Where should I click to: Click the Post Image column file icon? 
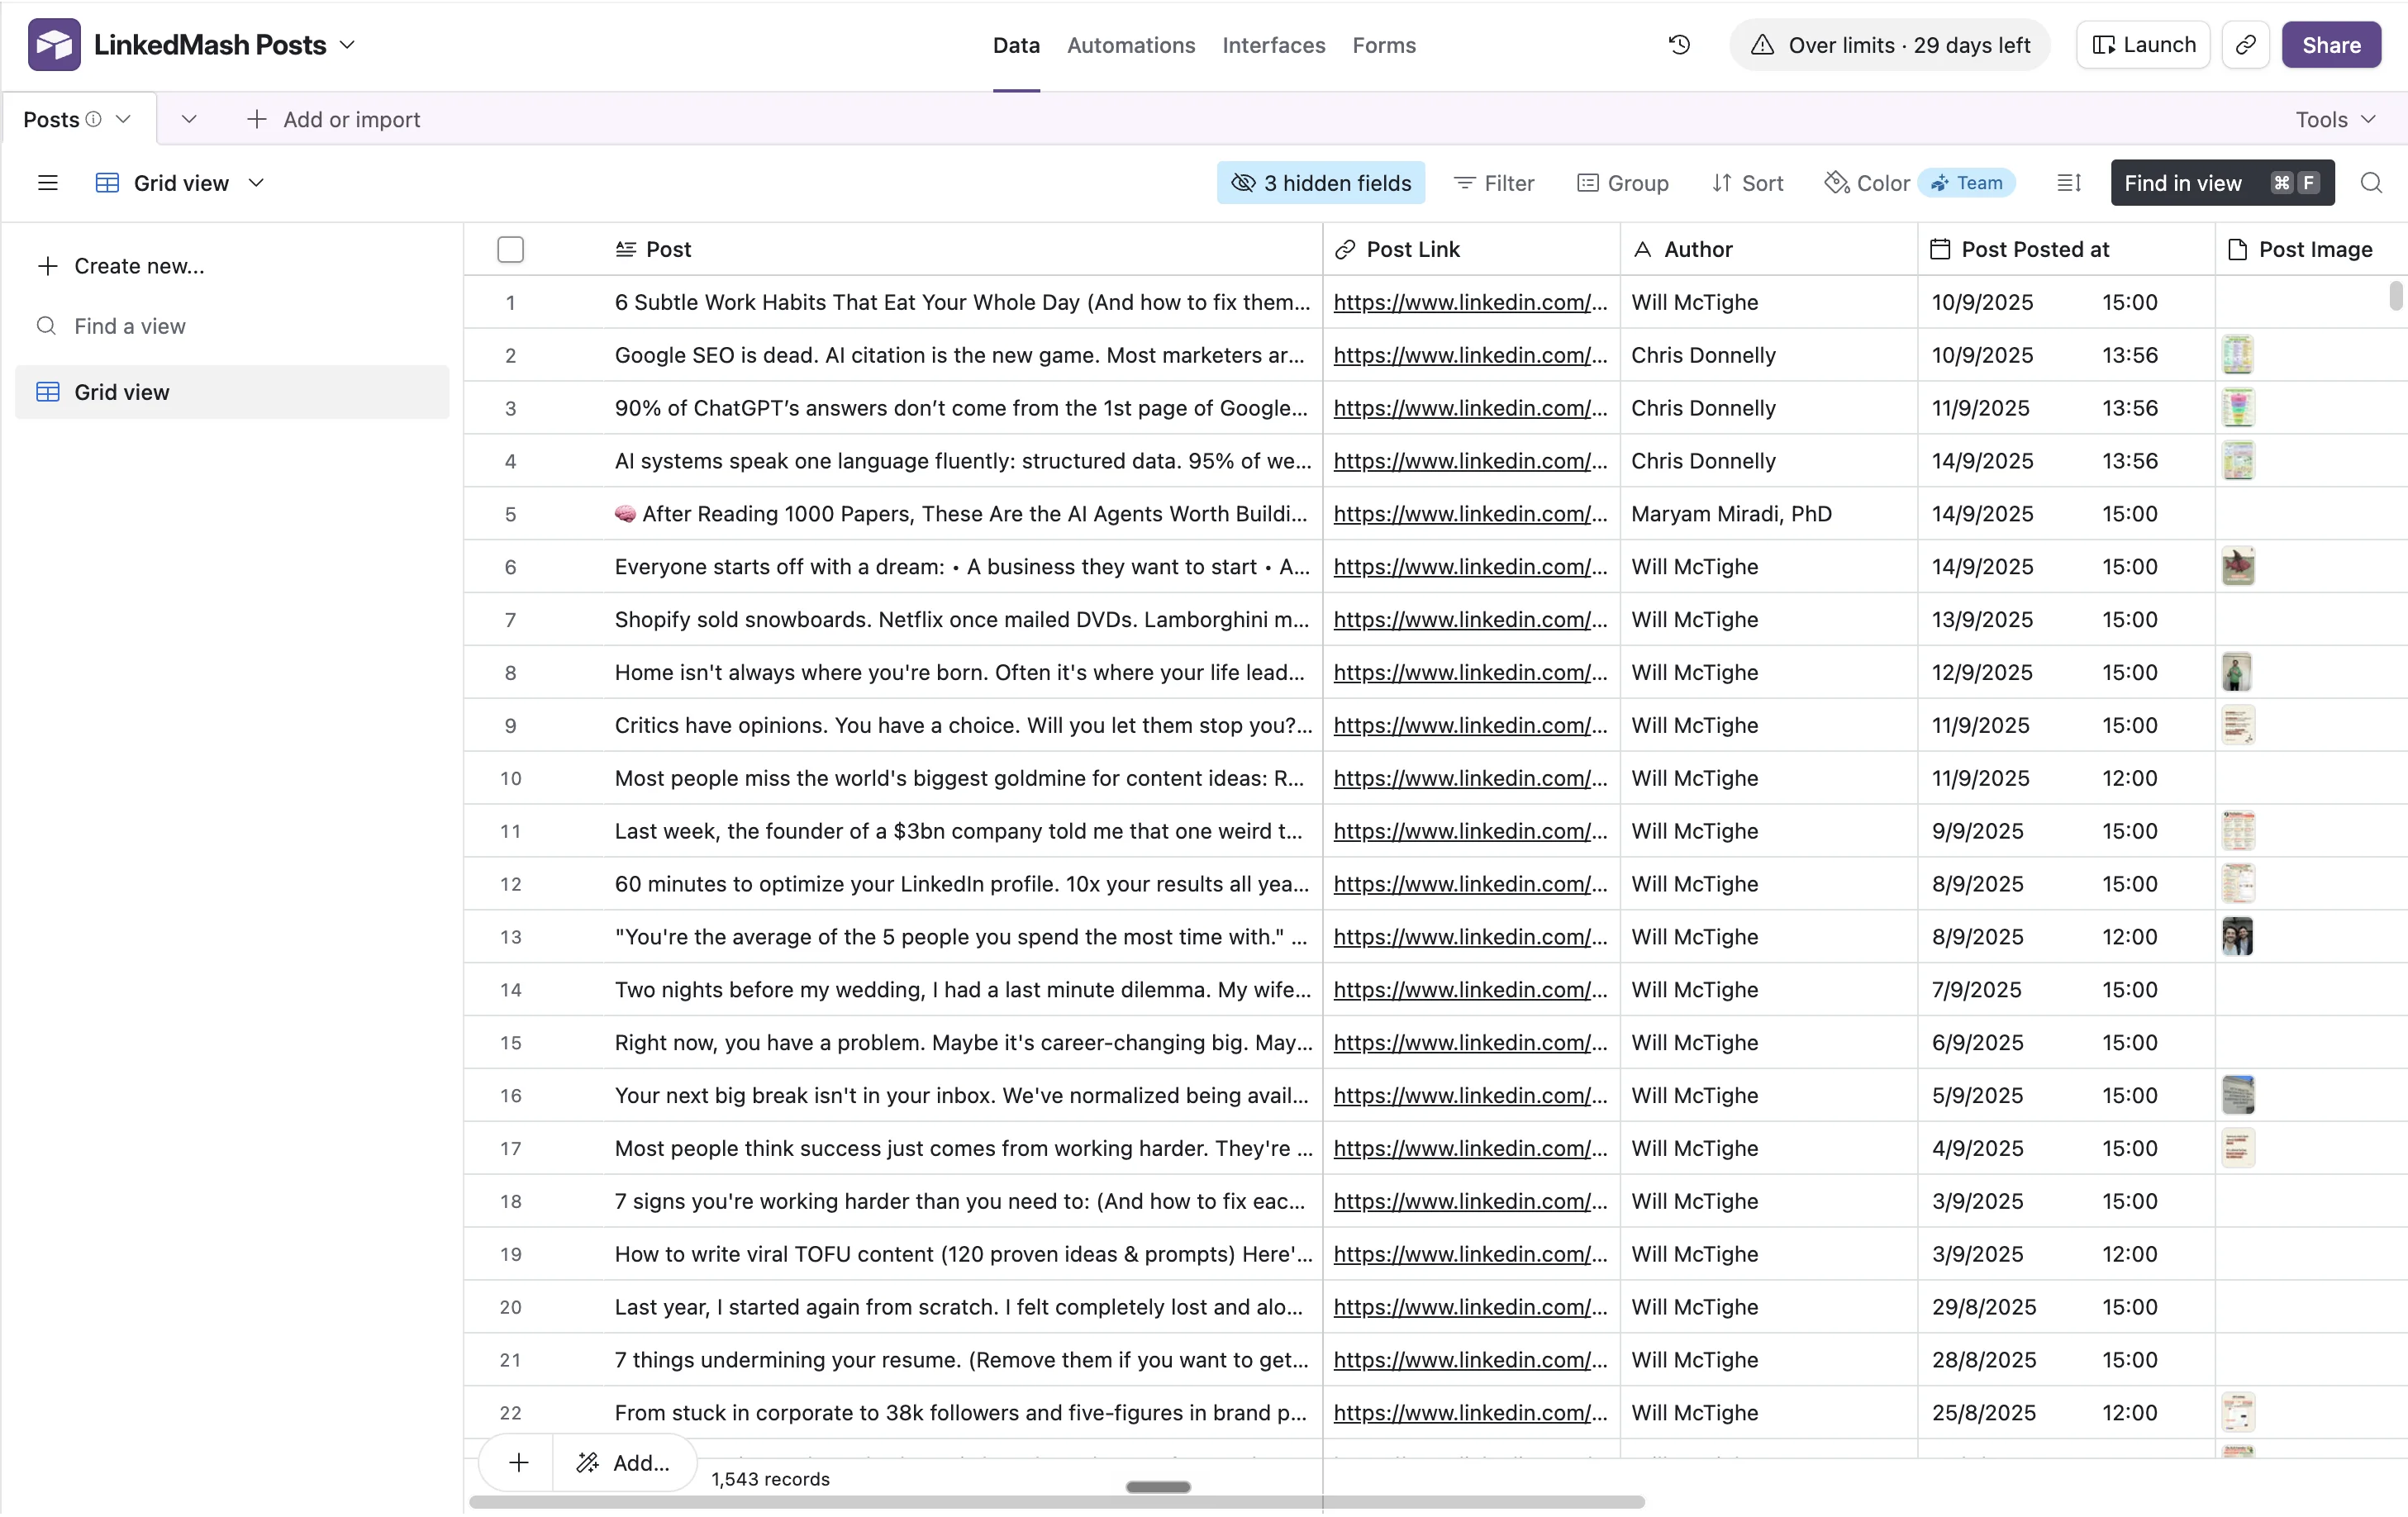2237,249
